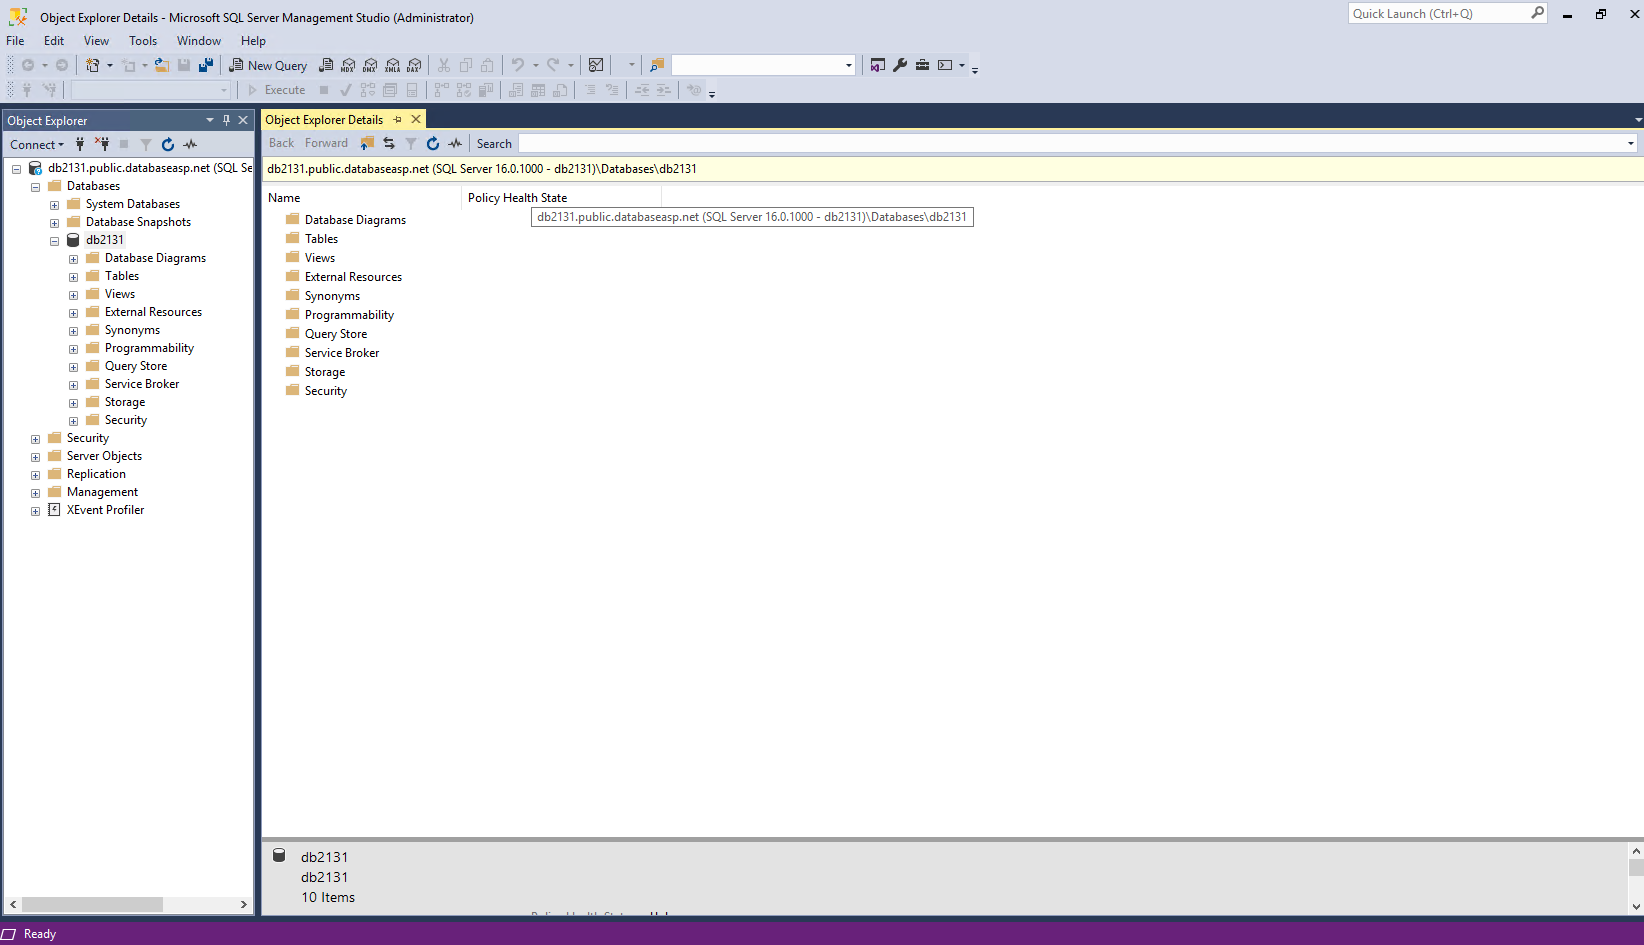
Task: Open the Search box dropdown arrow
Action: tap(1630, 143)
